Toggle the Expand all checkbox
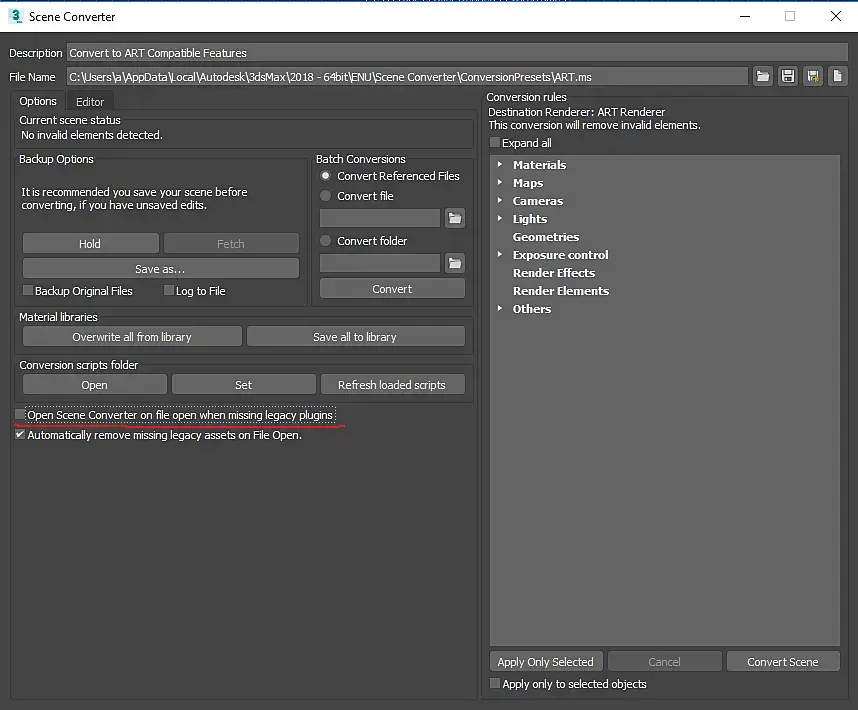 click(495, 142)
